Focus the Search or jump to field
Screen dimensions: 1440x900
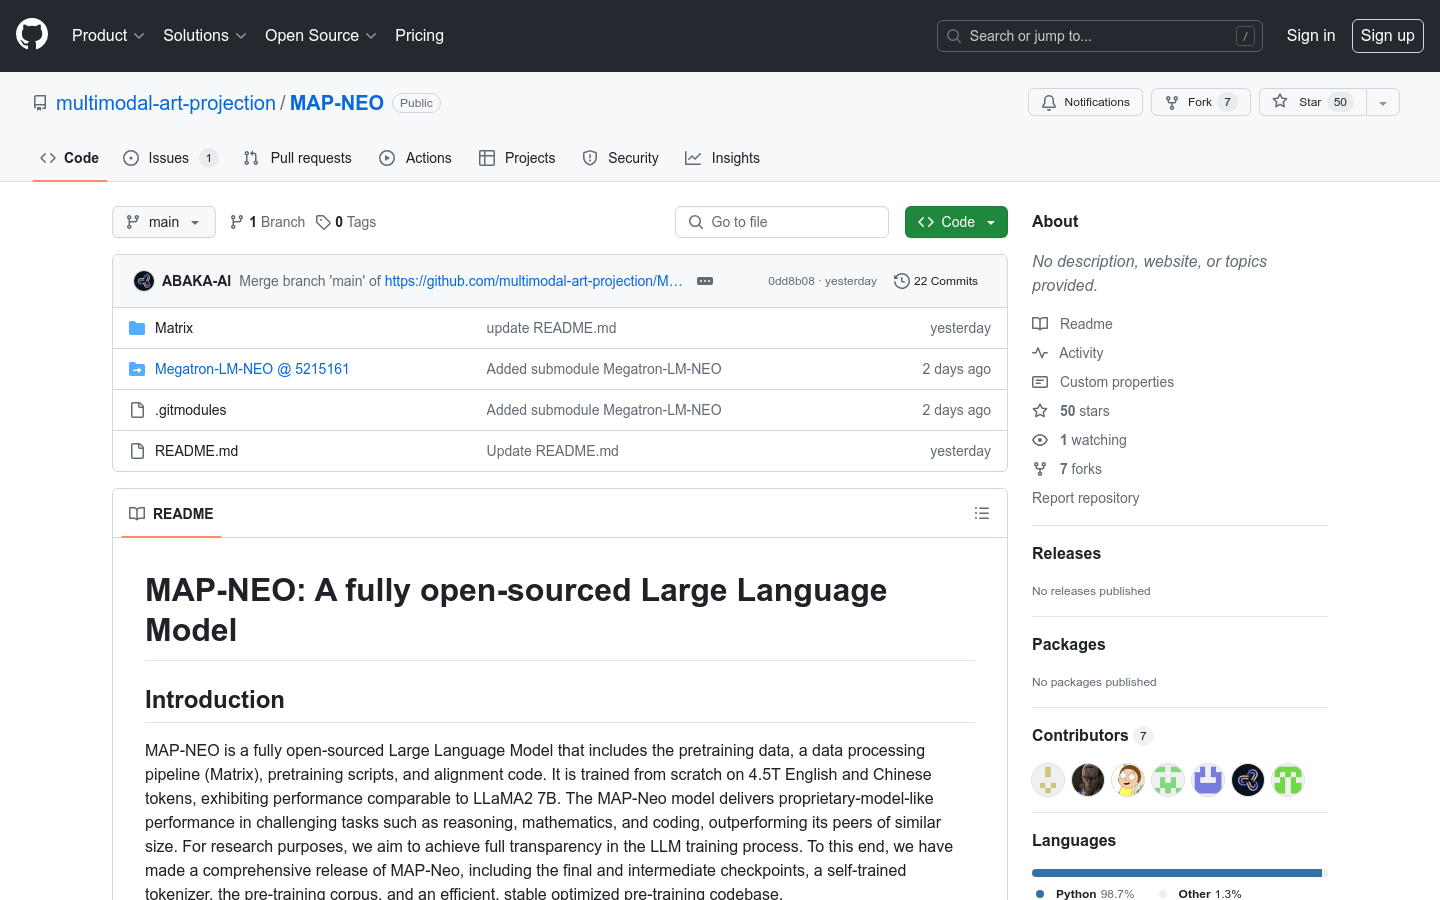pos(1099,36)
